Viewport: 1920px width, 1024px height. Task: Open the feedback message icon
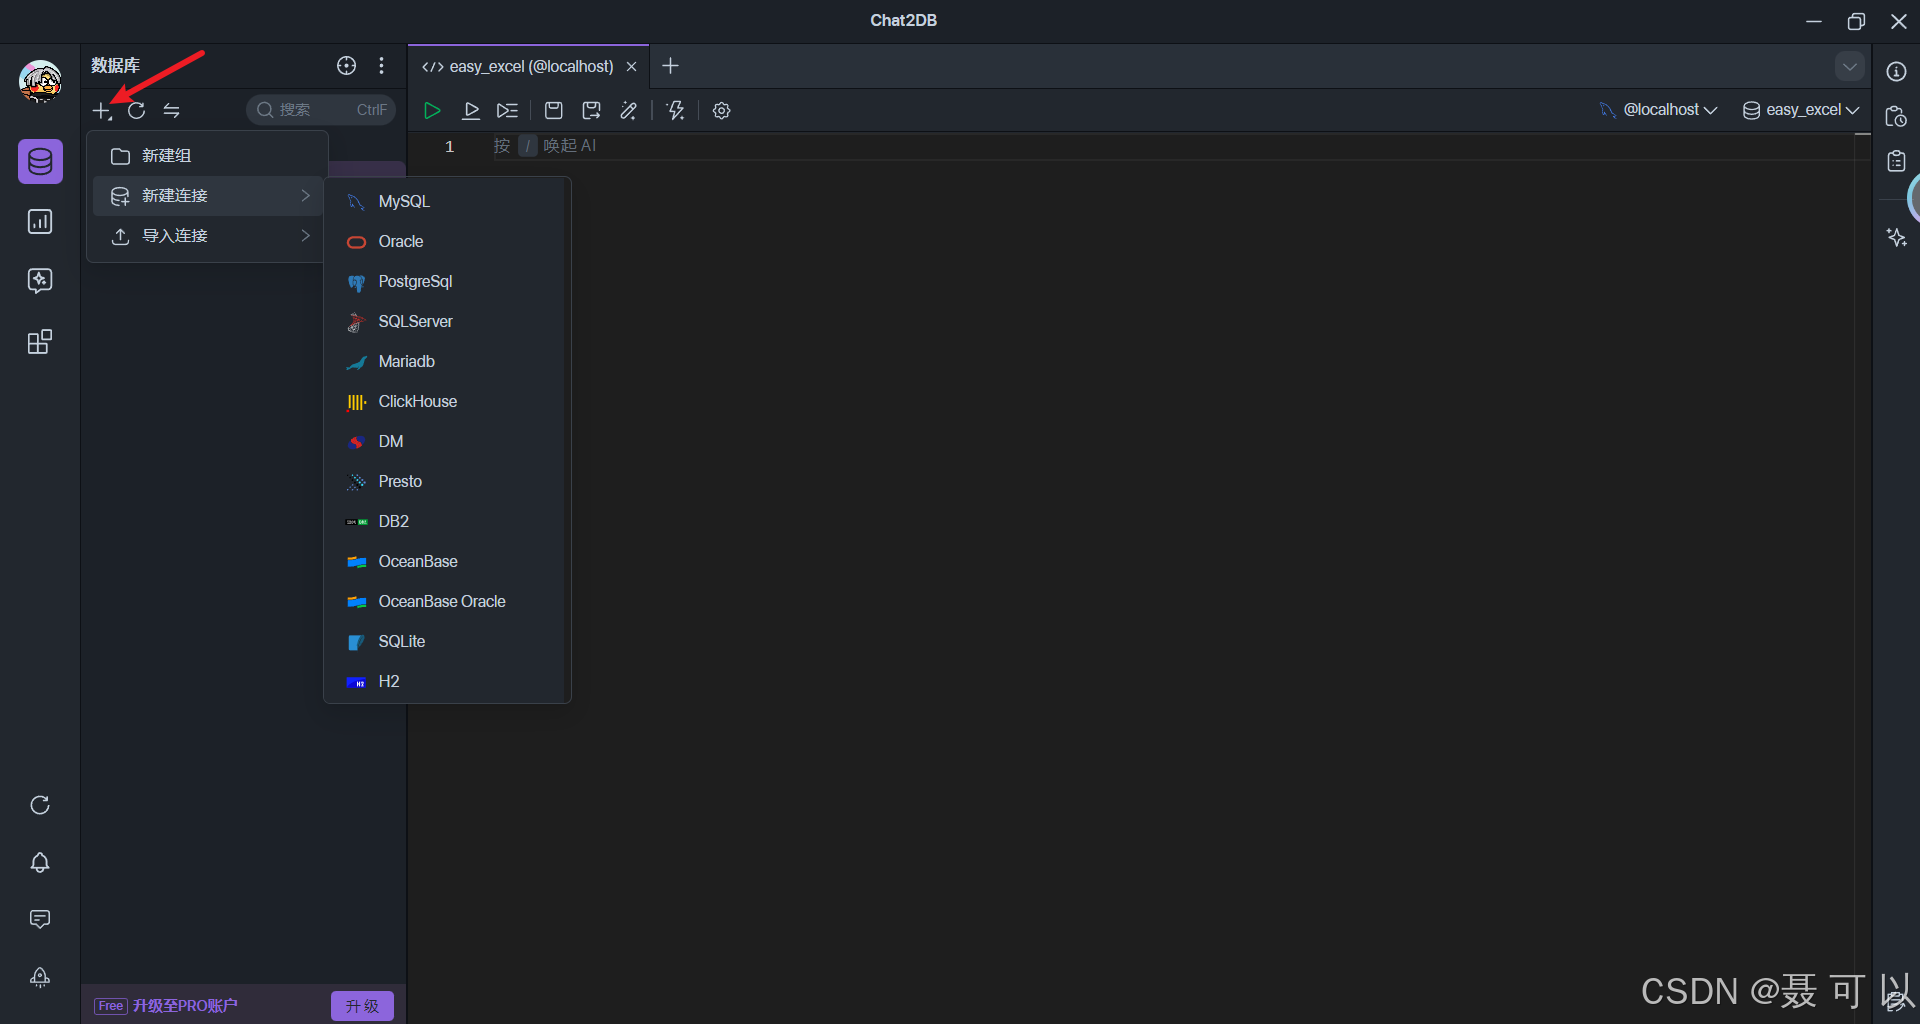pos(40,919)
